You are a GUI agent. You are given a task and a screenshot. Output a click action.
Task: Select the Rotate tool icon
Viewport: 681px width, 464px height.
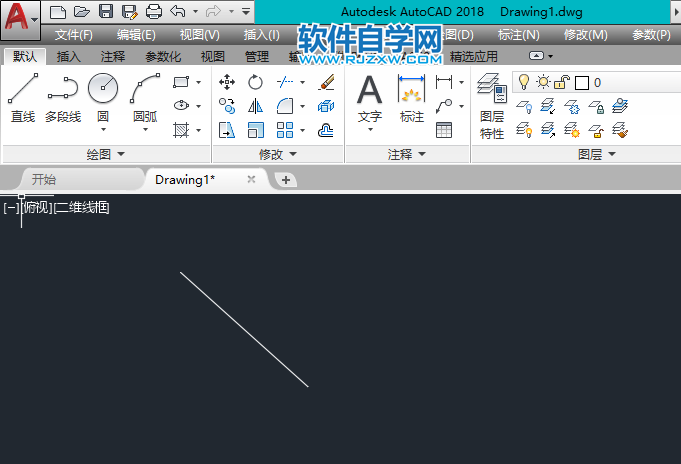pos(255,82)
